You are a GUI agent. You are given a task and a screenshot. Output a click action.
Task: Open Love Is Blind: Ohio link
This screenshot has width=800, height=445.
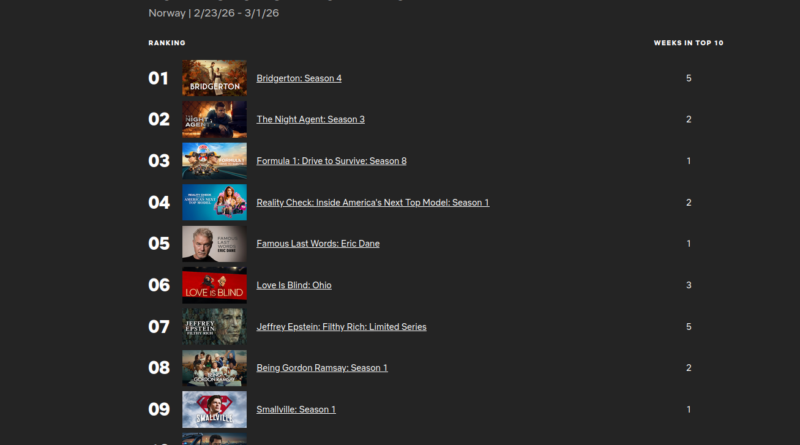[x=294, y=285]
